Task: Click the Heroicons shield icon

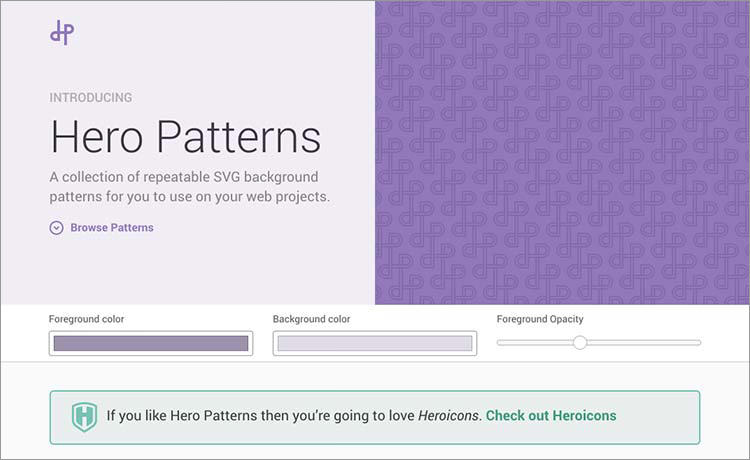Action: [84, 416]
